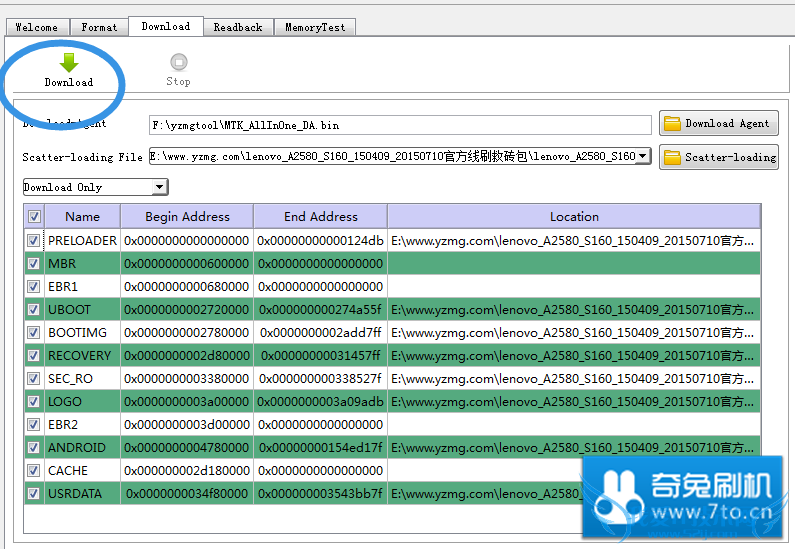
Task: Click the green Download arrow icon
Action: point(68,63)
